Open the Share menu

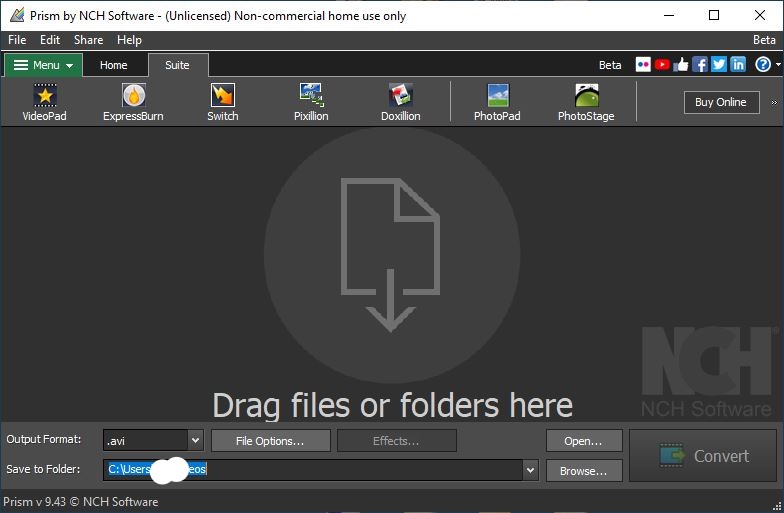pyautogui.click(x=88, y=40)
